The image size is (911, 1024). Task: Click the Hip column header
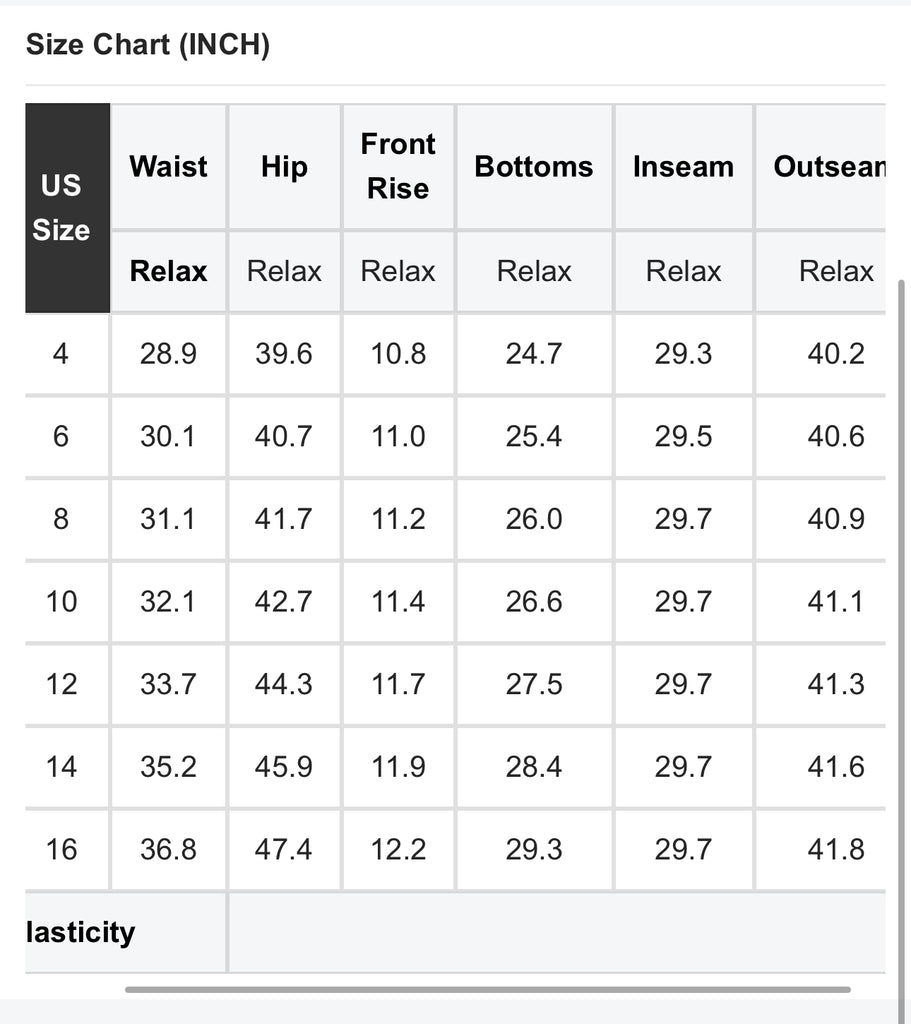tap(284, 166)
